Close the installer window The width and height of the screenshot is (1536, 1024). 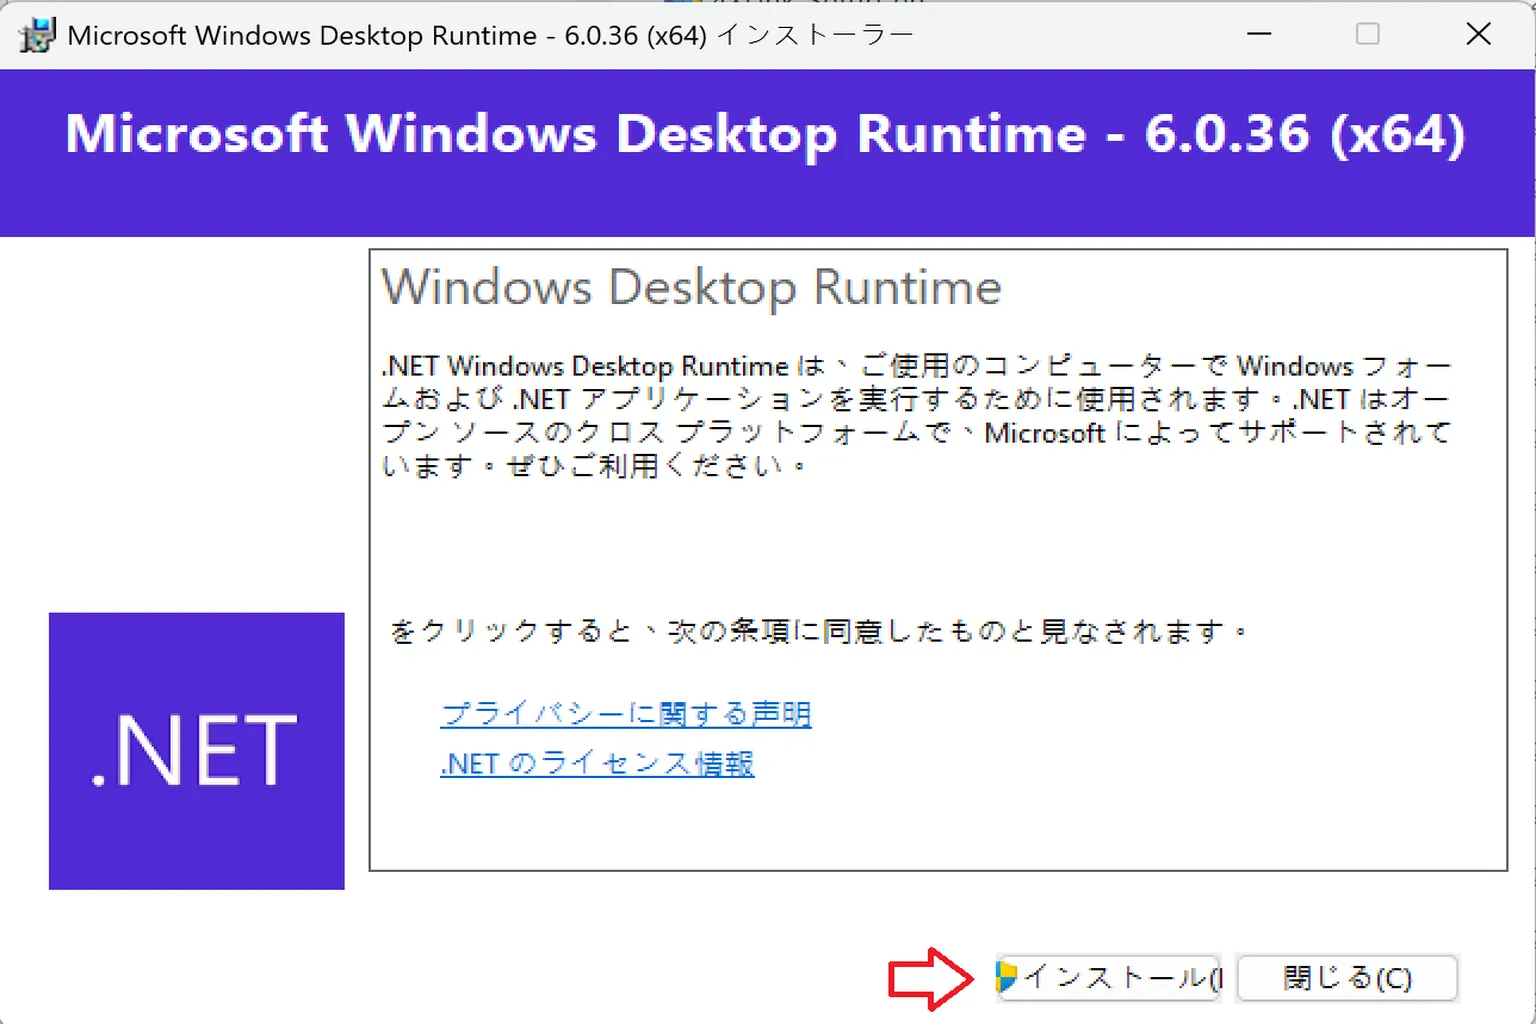click(x=1479, y=34)
